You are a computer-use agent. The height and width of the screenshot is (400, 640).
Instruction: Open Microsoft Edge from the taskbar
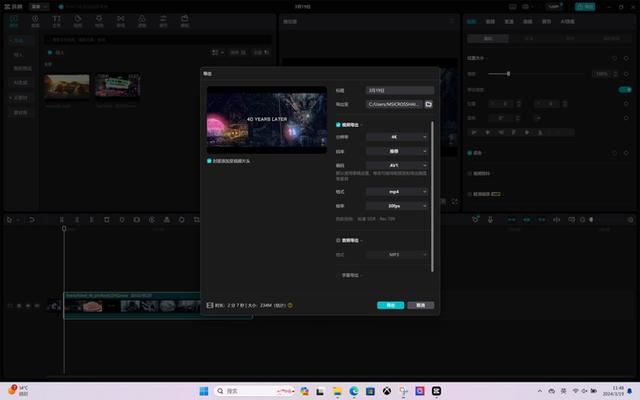click(353, 391)
